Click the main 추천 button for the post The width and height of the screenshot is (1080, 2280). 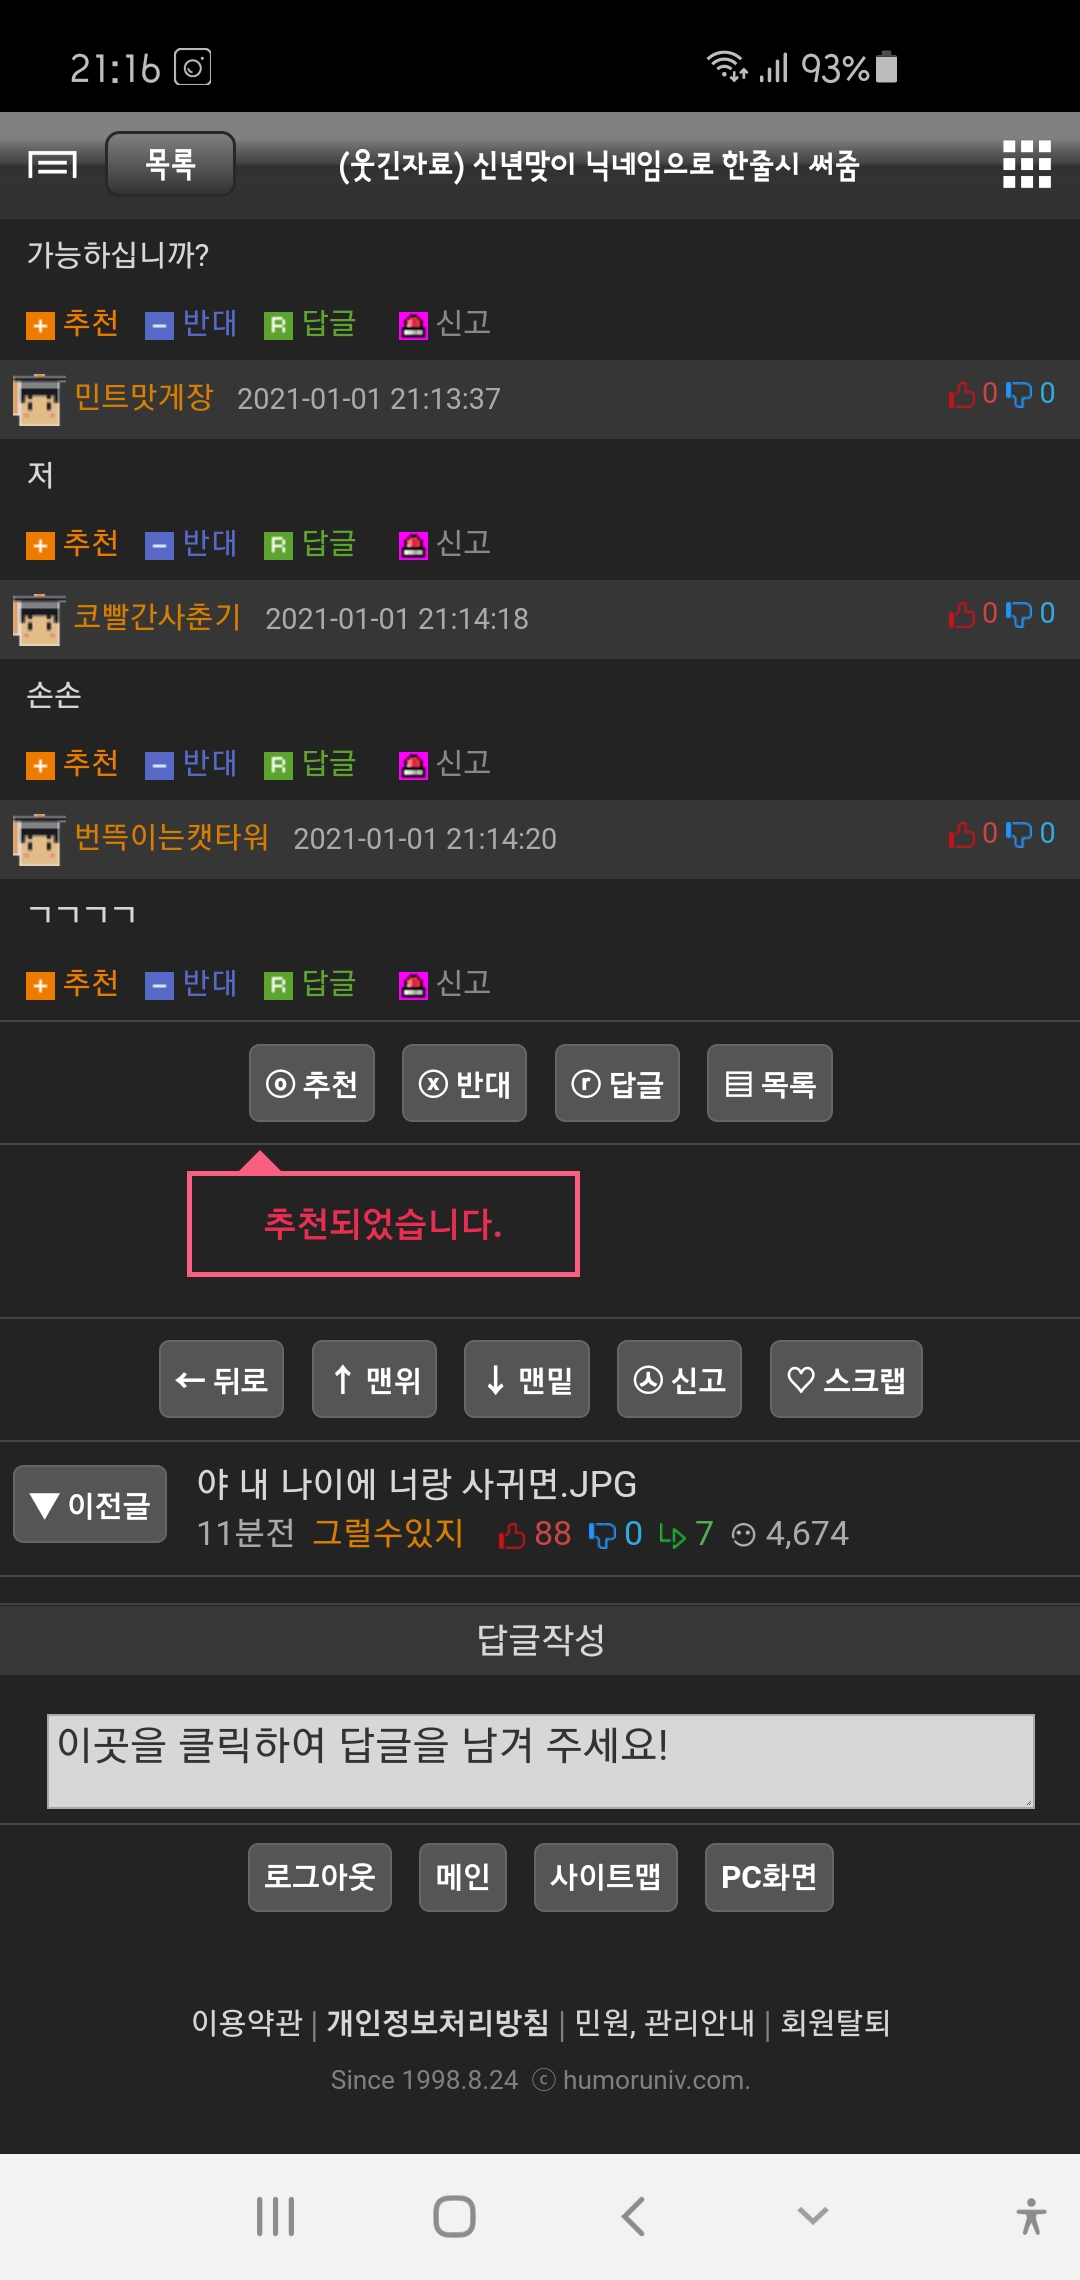pos(312,1084)
